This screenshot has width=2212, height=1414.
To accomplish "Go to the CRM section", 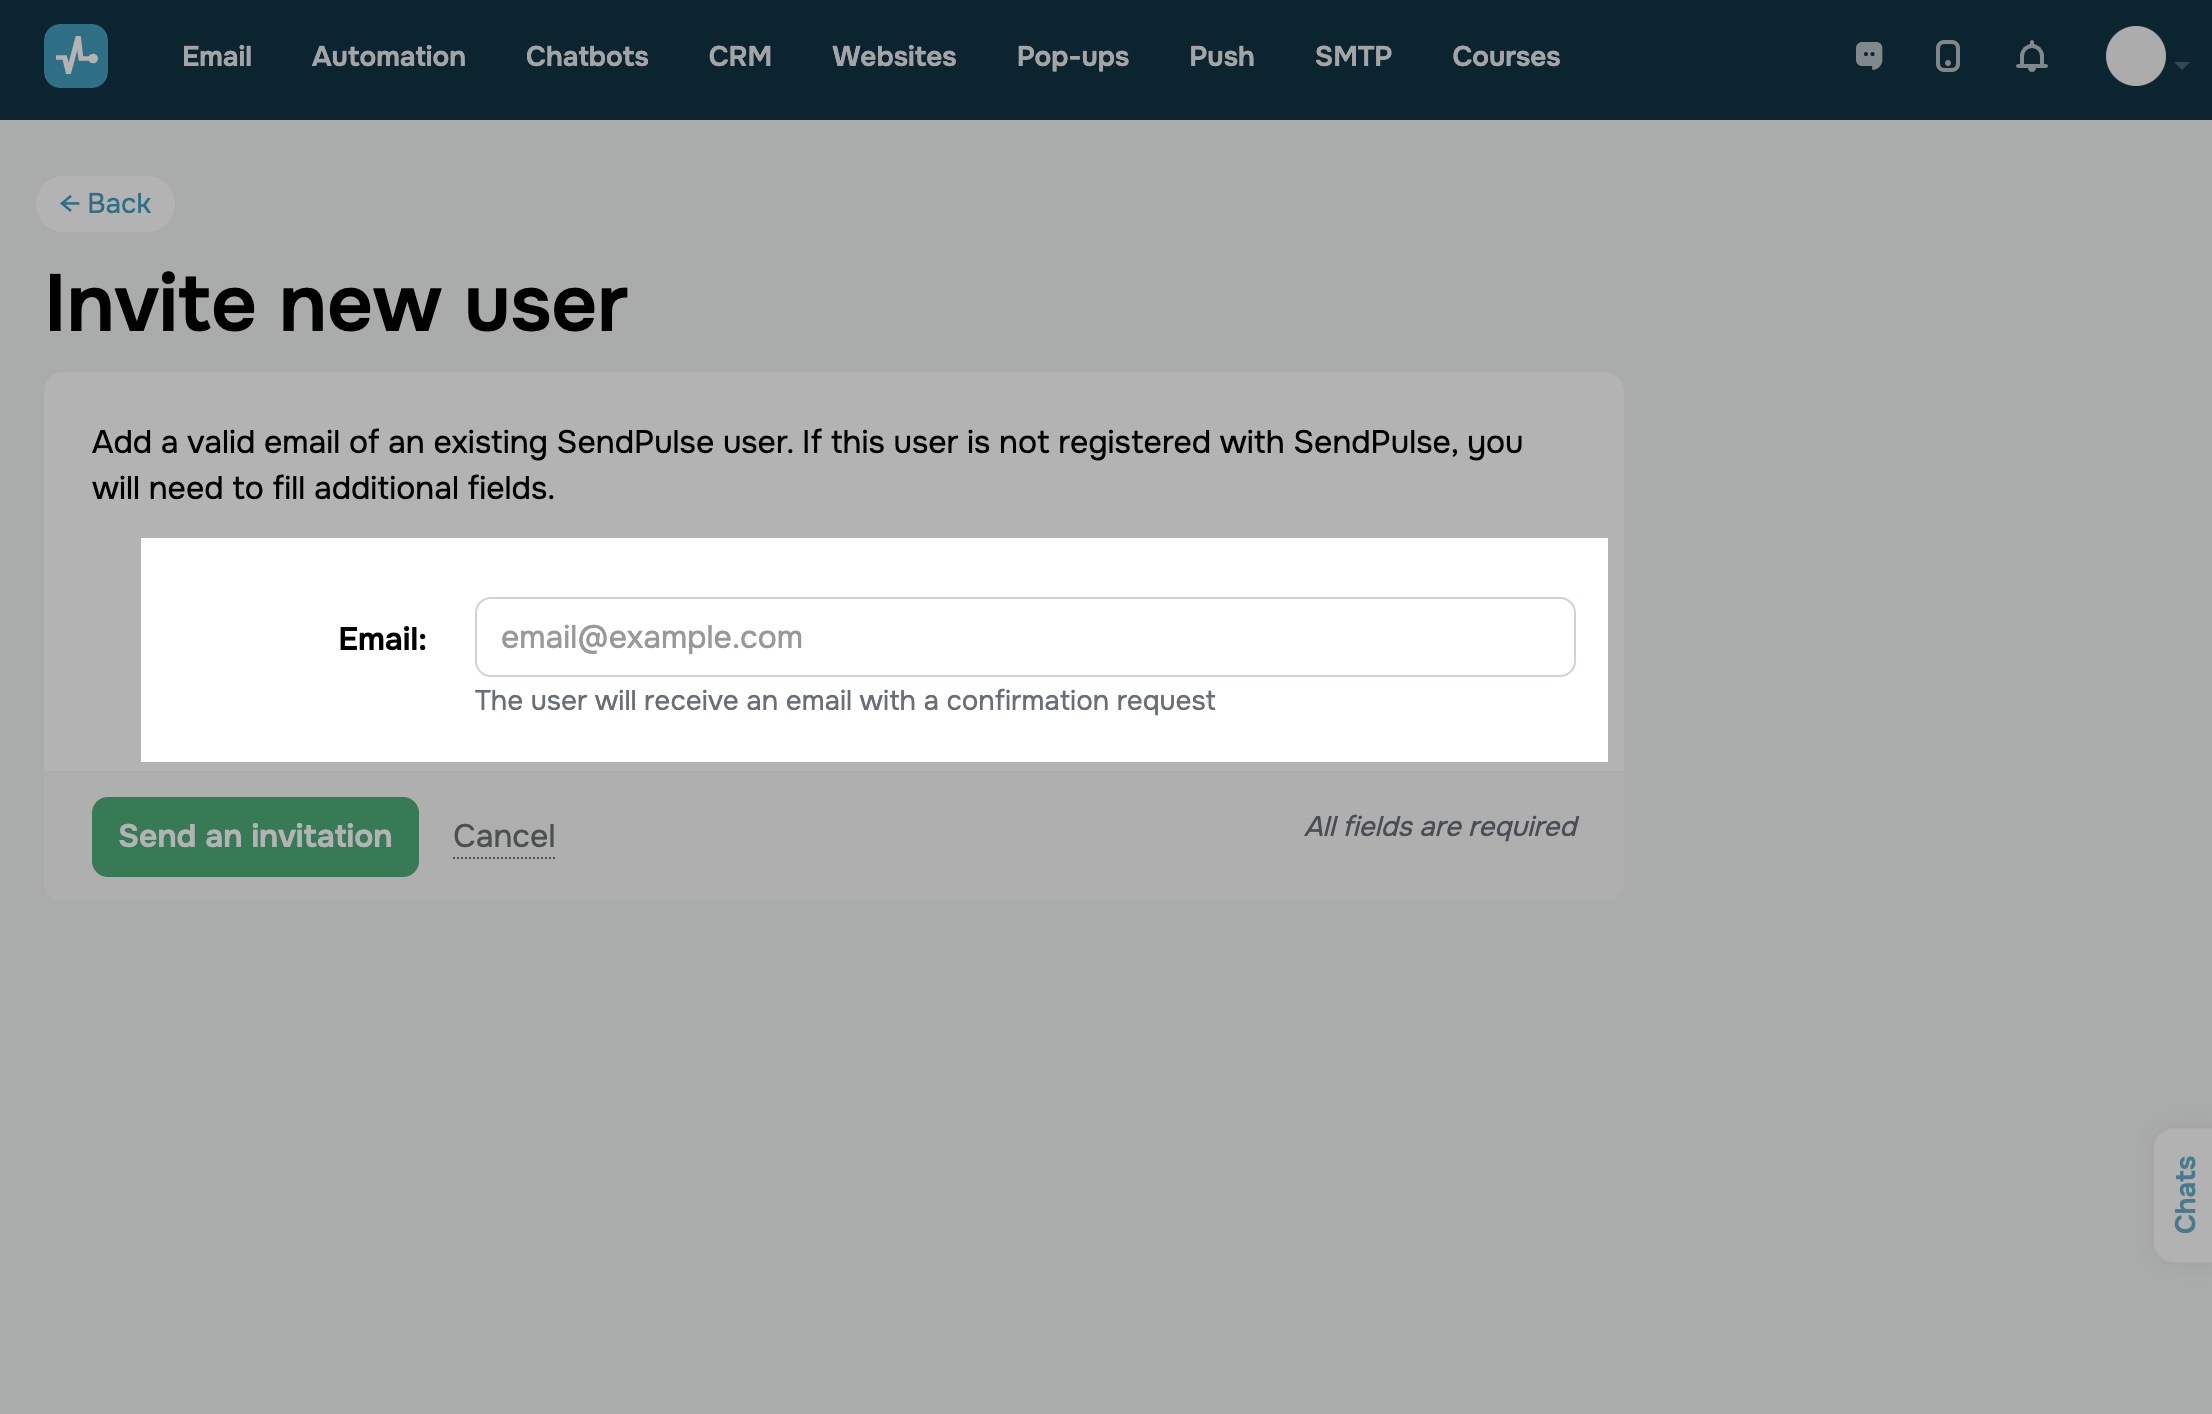I will tap(740, 56).
